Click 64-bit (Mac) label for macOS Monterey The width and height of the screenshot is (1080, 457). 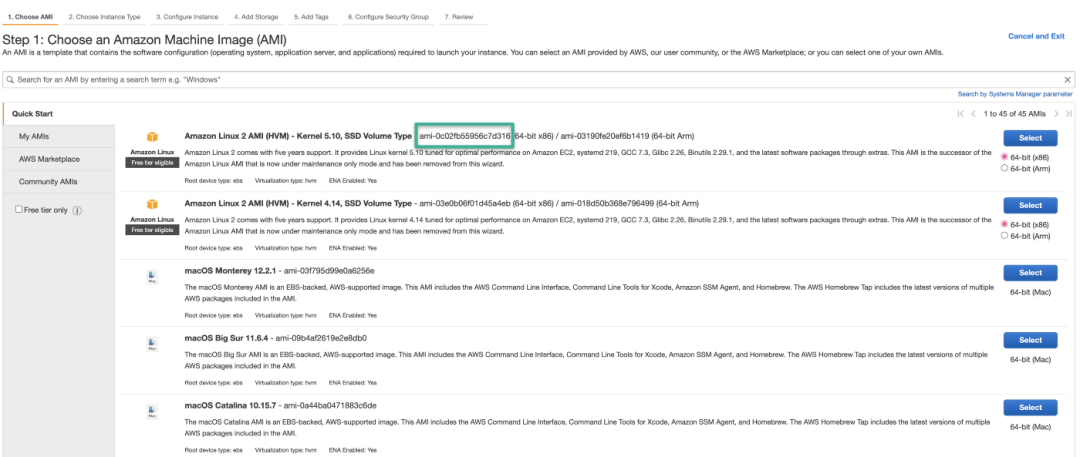(1030, 292)
